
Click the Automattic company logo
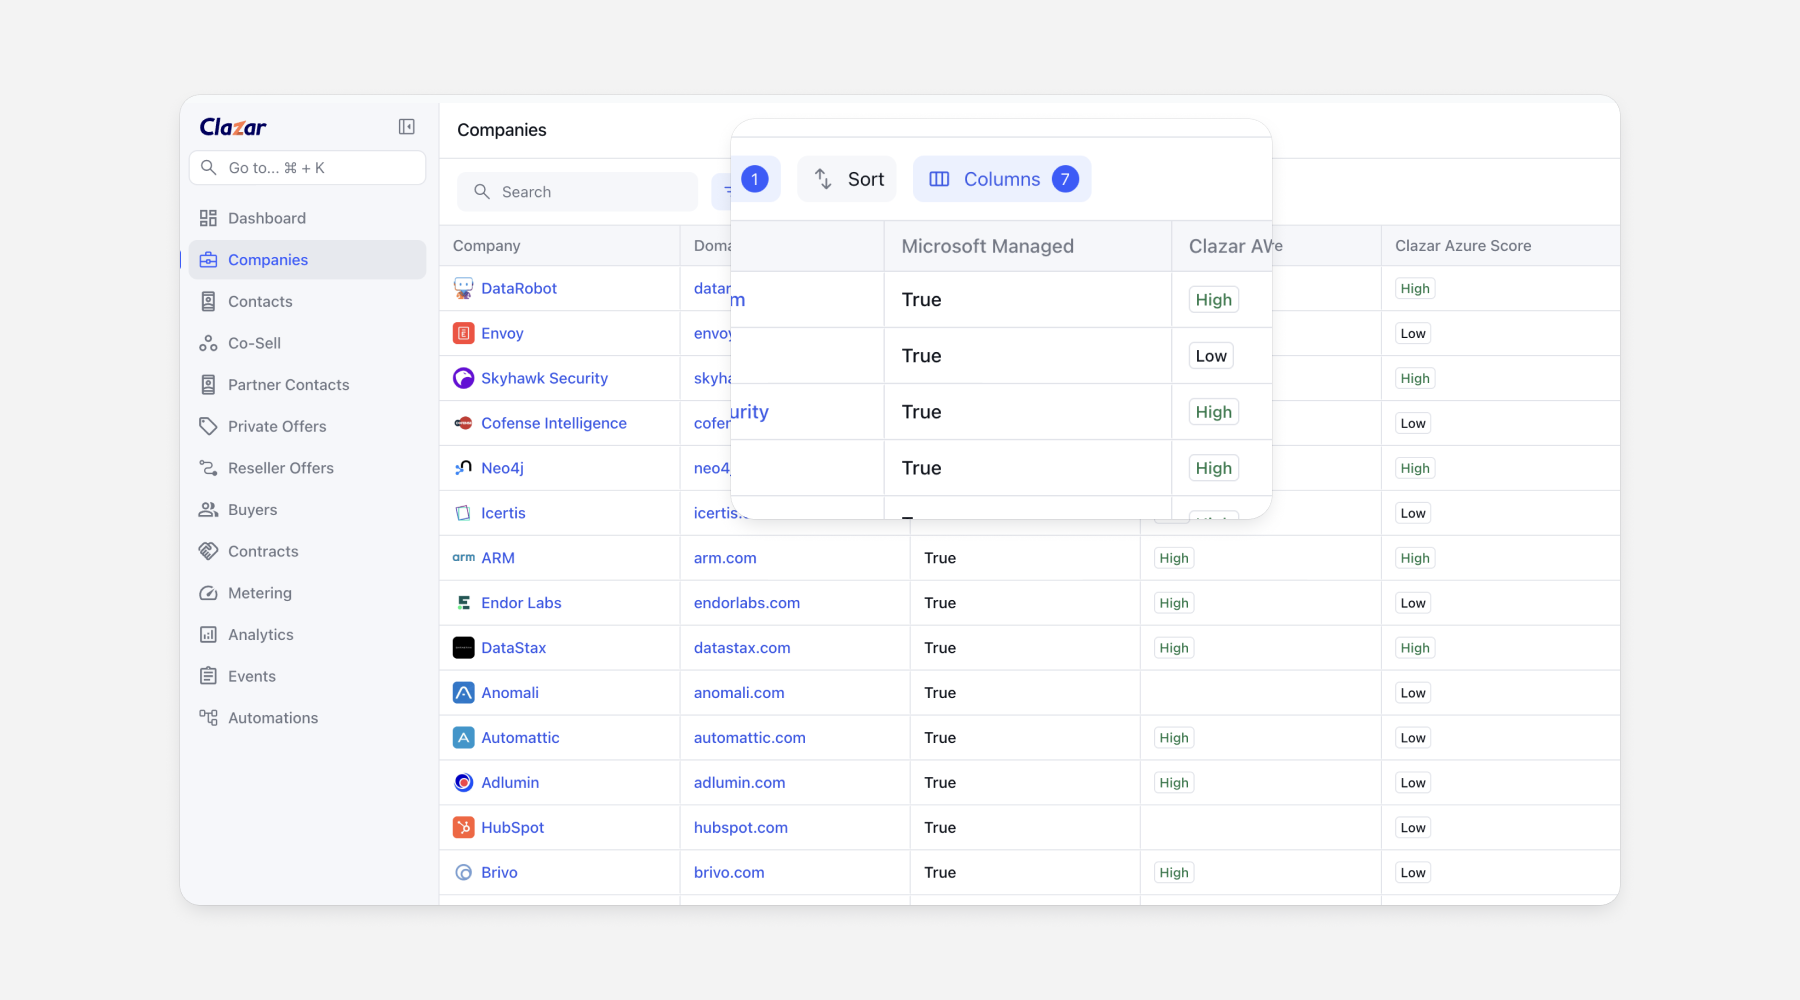point(464,738)
